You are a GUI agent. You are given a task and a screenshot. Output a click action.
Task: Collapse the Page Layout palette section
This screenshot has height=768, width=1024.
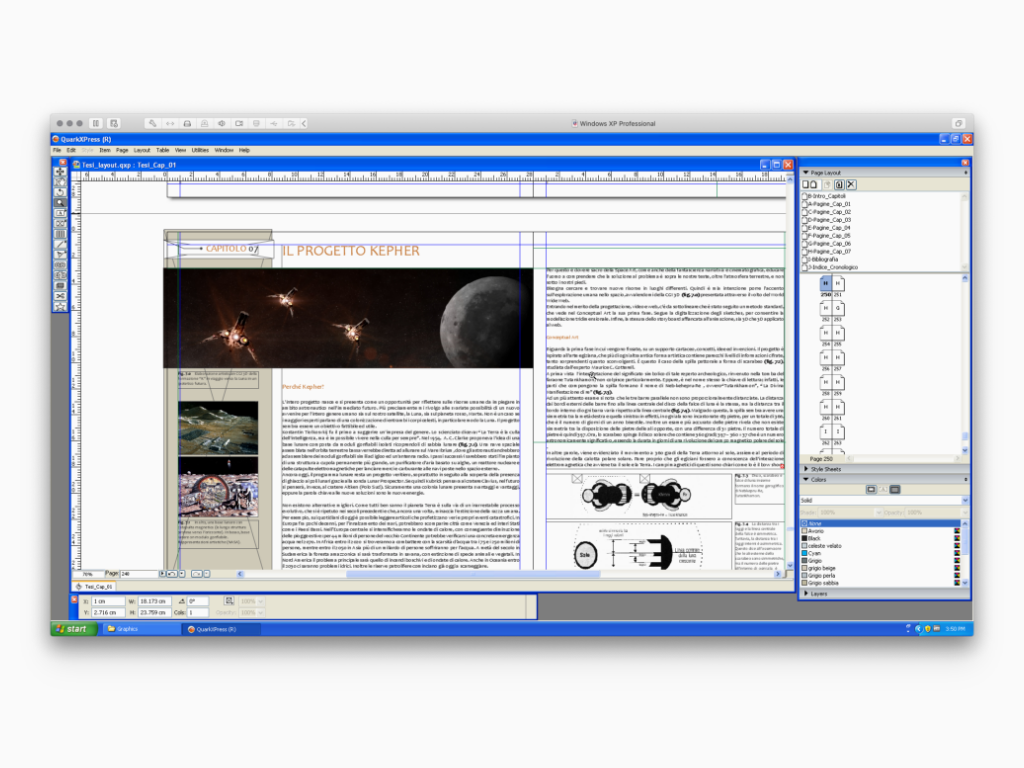point(806,173)
